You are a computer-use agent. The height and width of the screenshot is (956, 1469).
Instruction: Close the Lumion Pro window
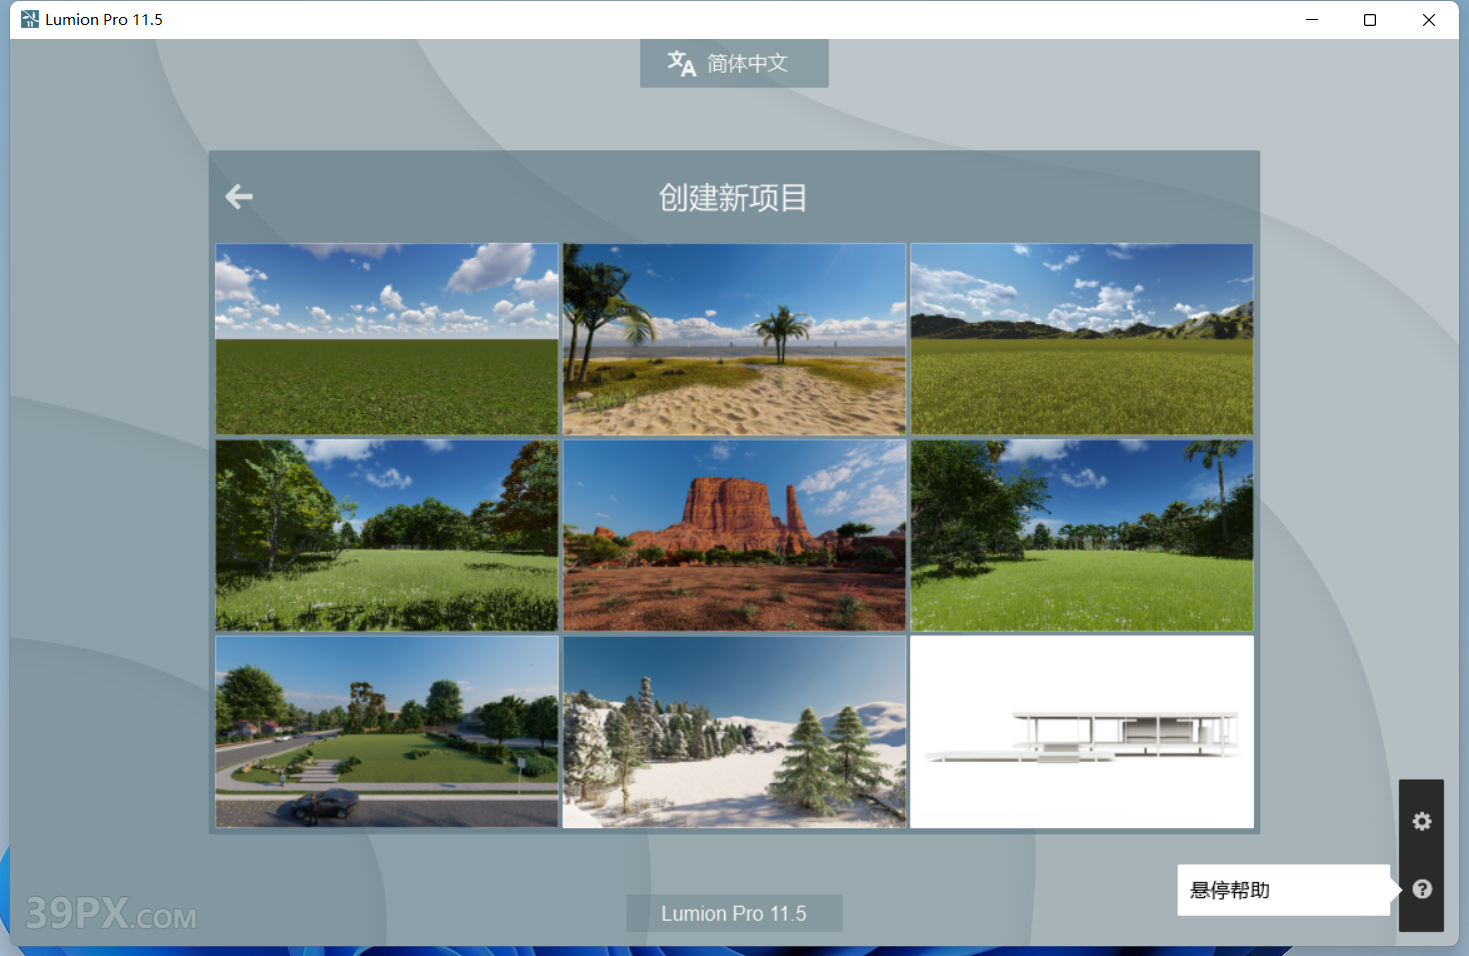[x=1428, y=20]
